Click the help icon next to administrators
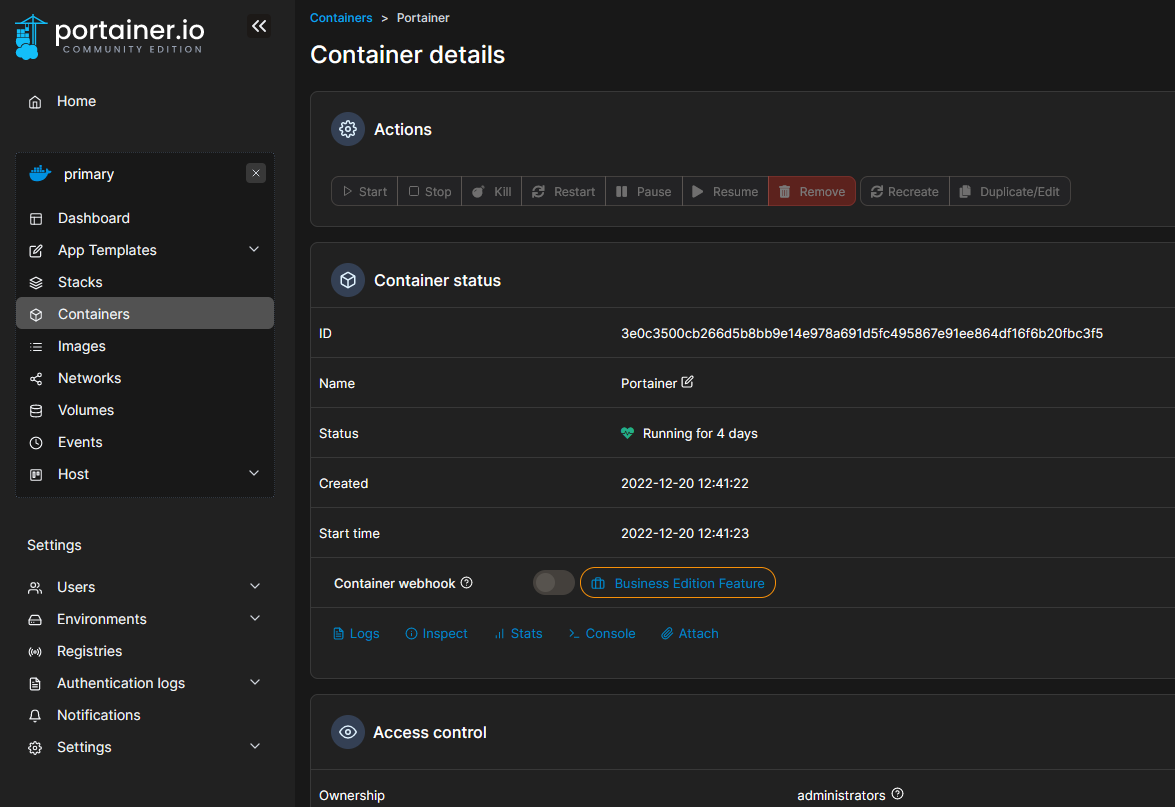 point(897,794)
